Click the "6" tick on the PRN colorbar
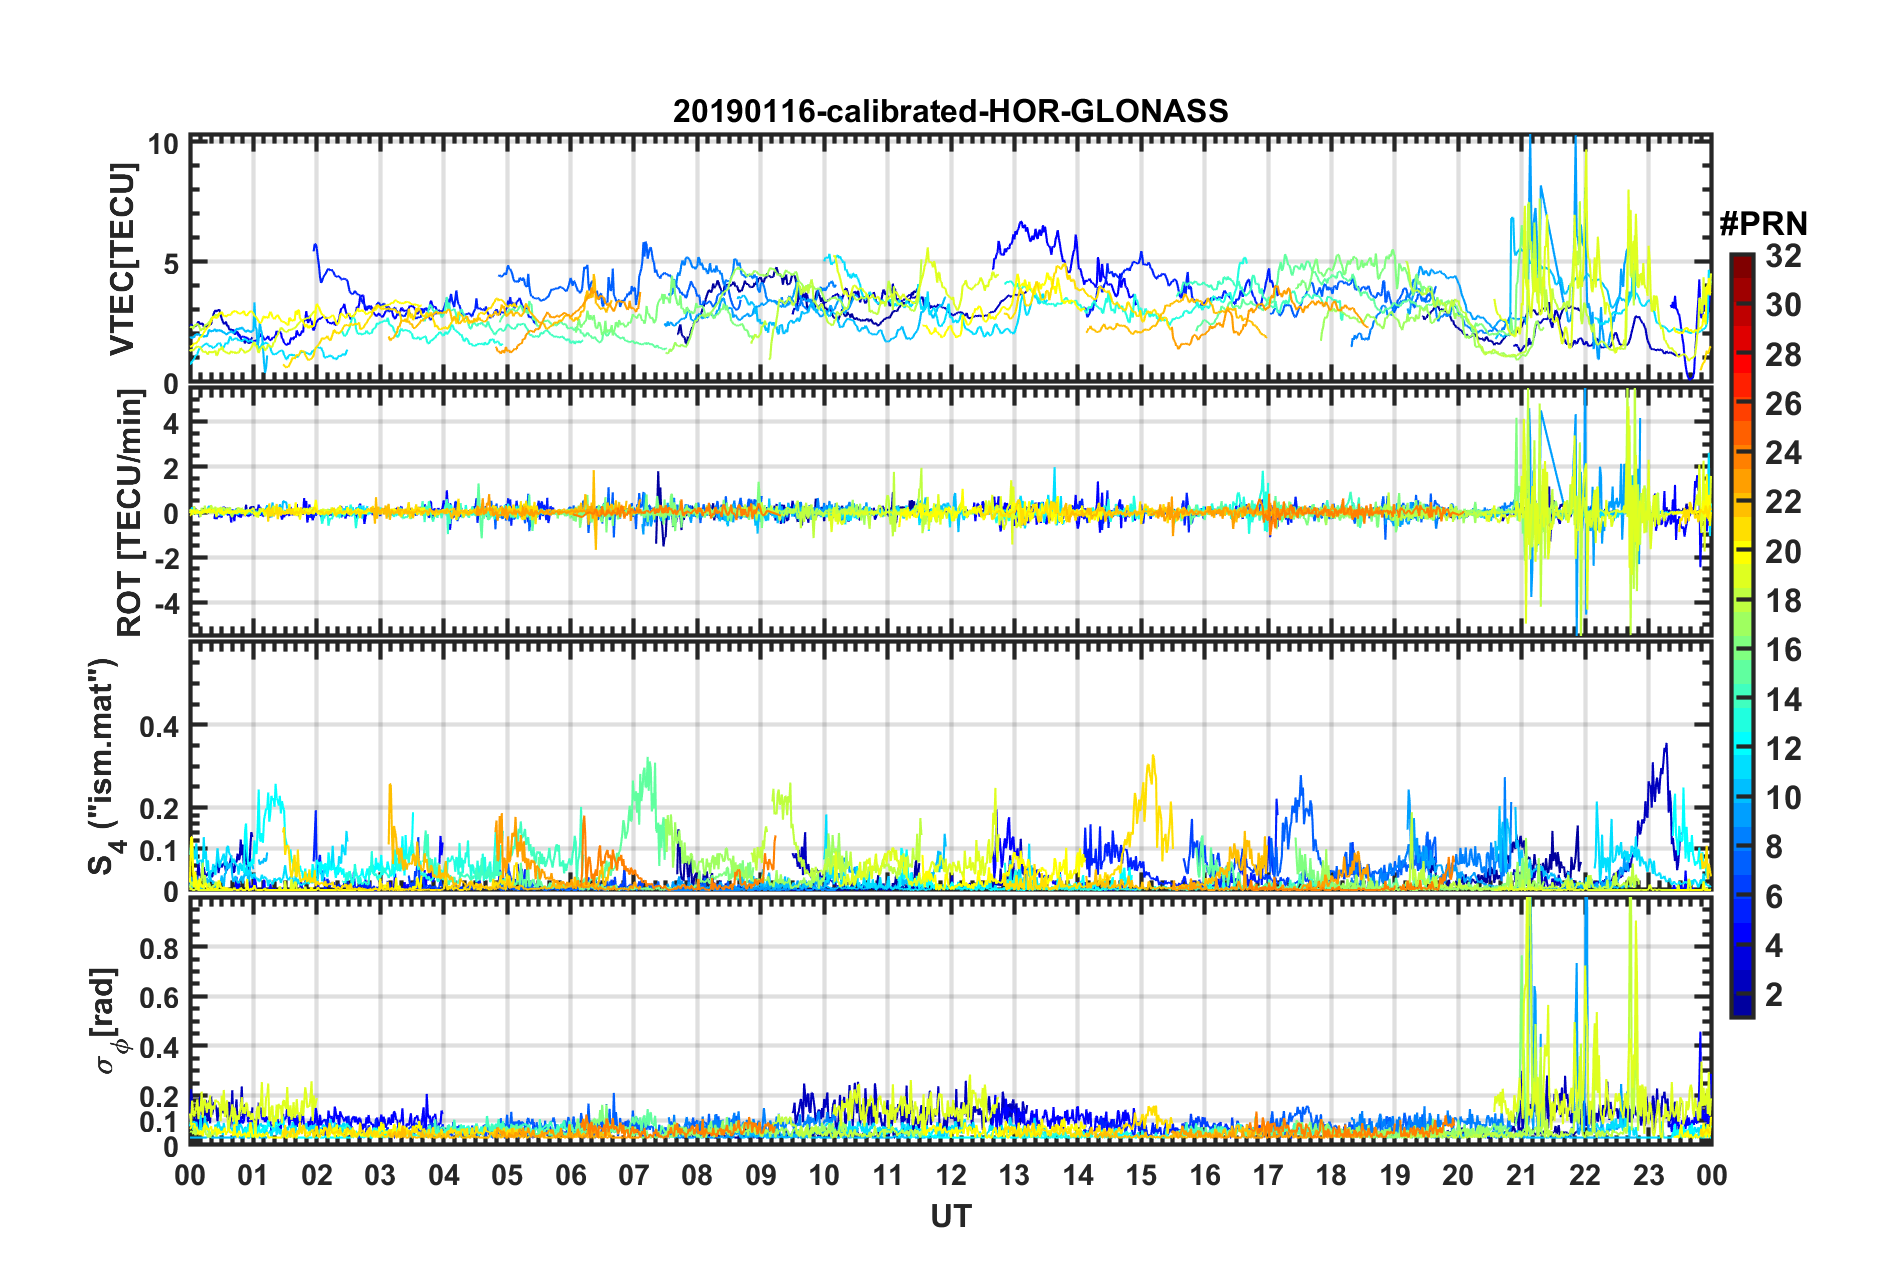This screenshot has height=1272, width=1902. point(1774,897)
